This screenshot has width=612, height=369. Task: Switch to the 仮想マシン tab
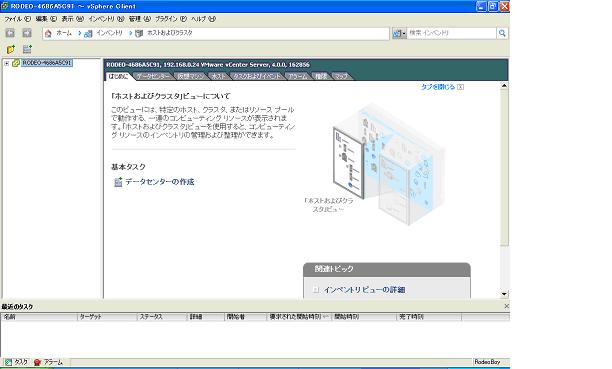click(190, 76)
